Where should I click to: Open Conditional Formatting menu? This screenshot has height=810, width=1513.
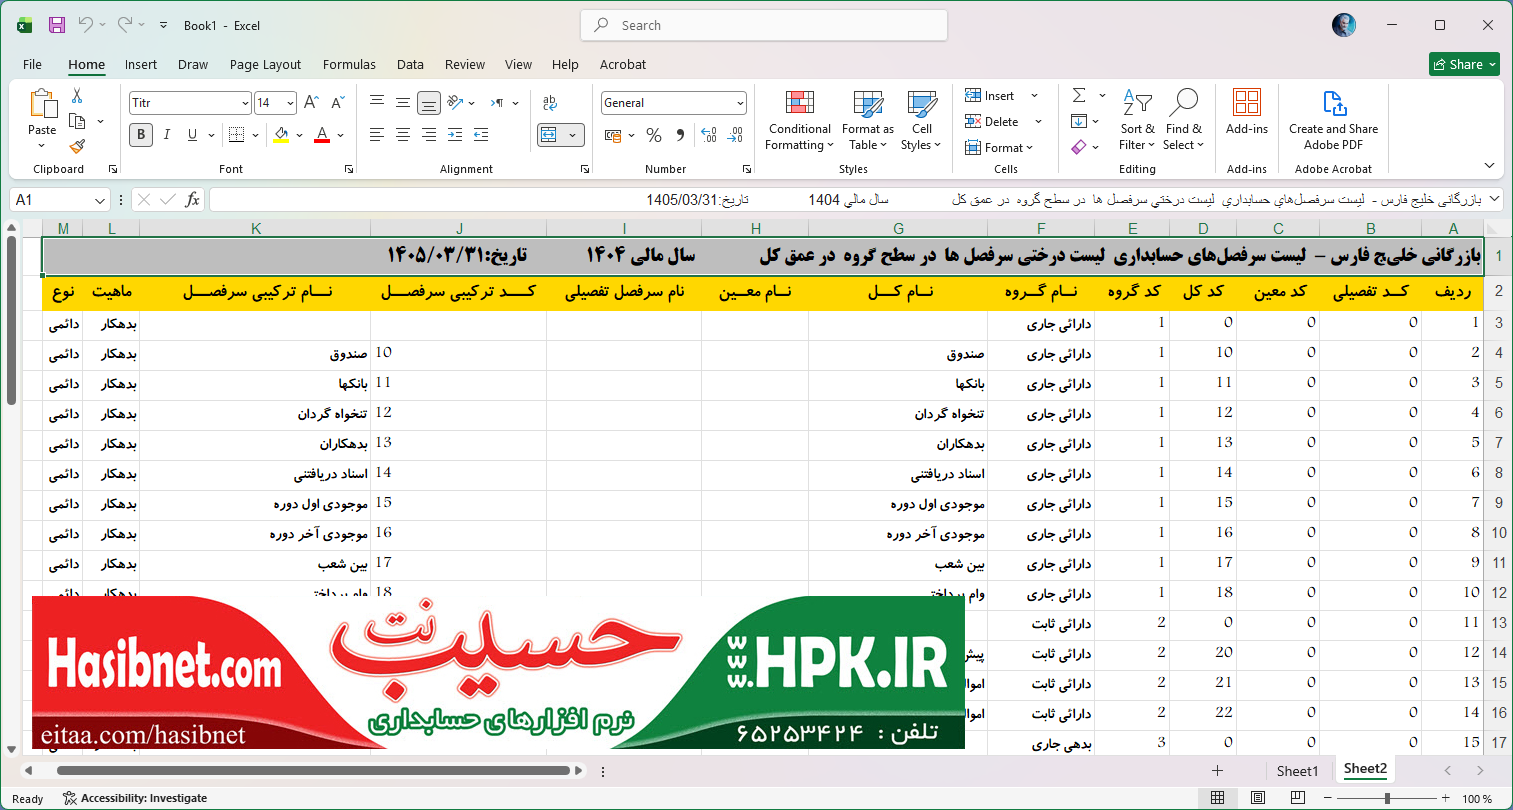(799, 121)
